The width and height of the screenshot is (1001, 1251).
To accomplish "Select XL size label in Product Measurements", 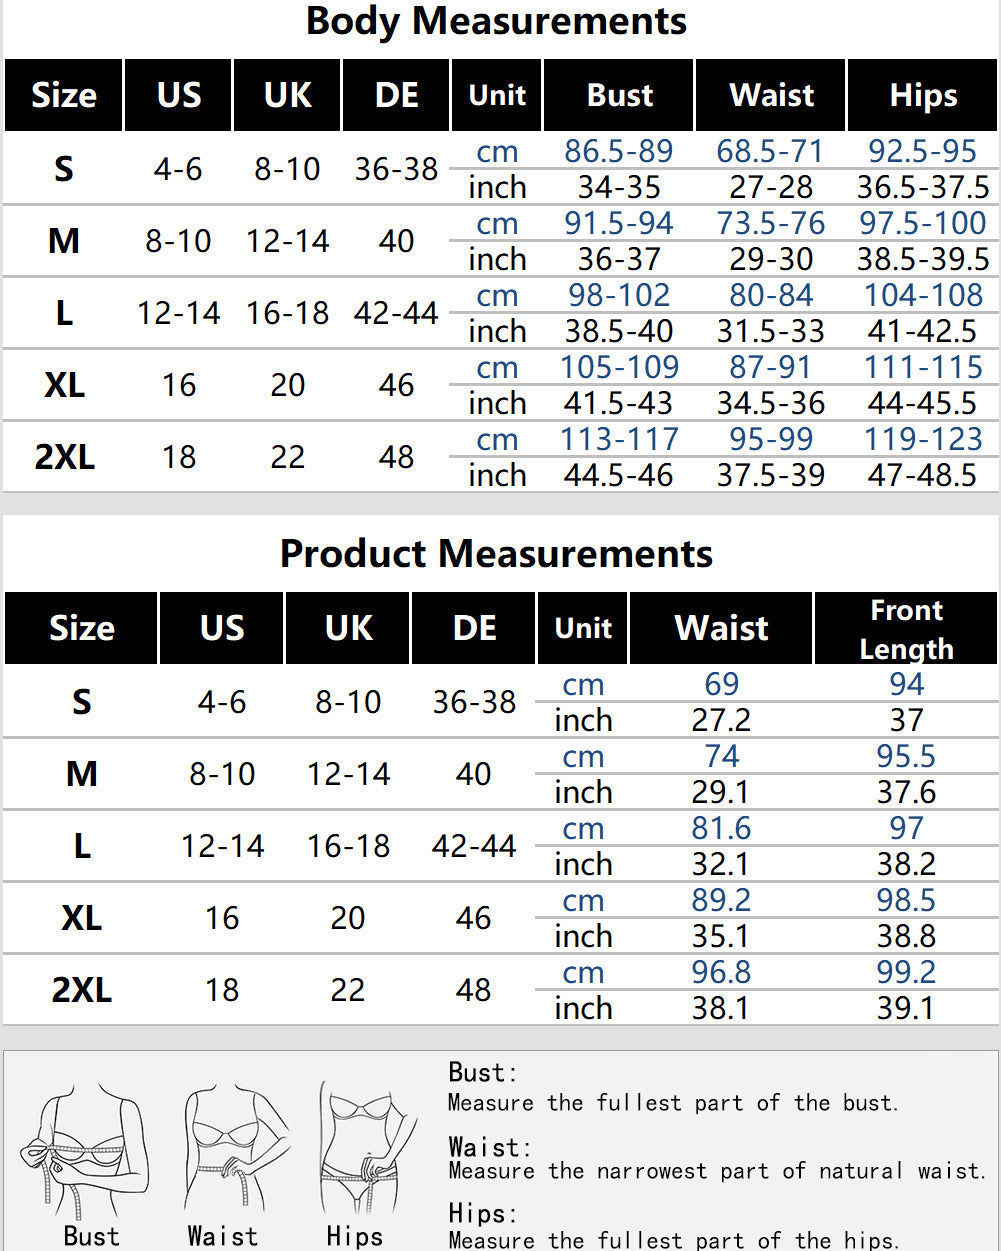I will (x=81, y=918).
